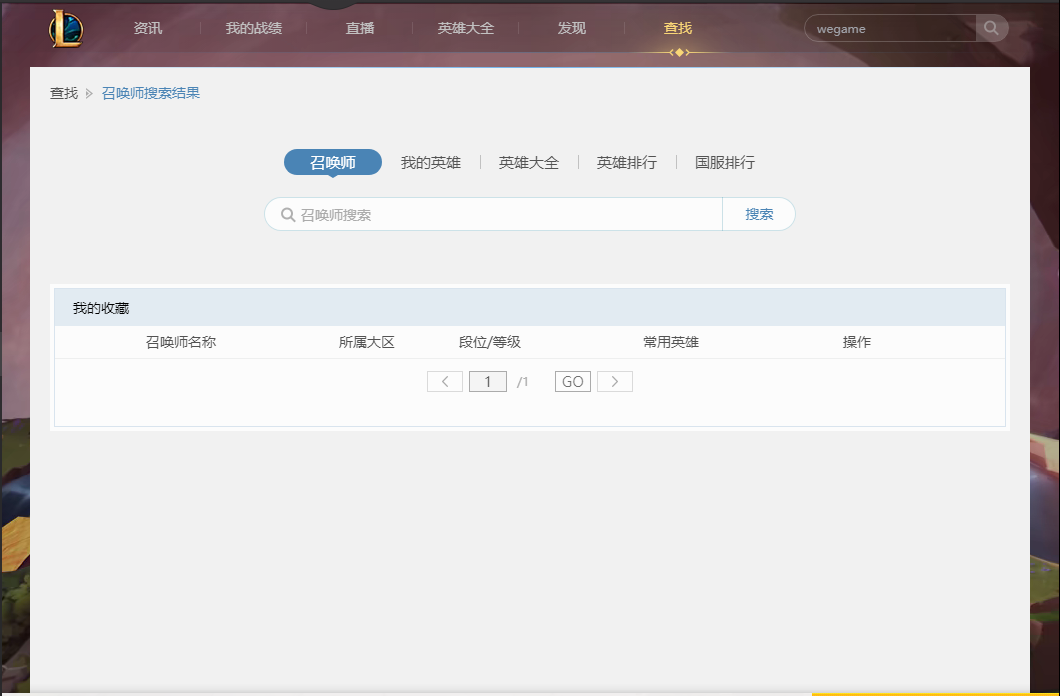Screen dimensions: 1060x696
Task: Switch to the 发现 navigation tab
Action: (572, 28)
